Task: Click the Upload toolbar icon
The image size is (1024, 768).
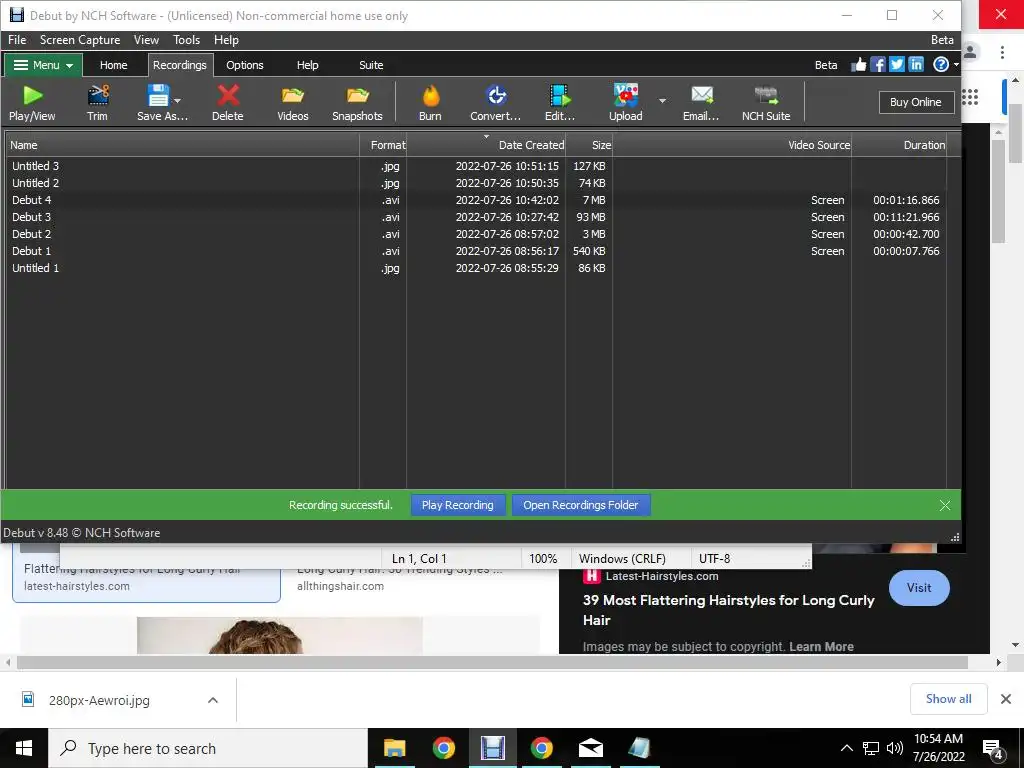Action: click(626, 95)
